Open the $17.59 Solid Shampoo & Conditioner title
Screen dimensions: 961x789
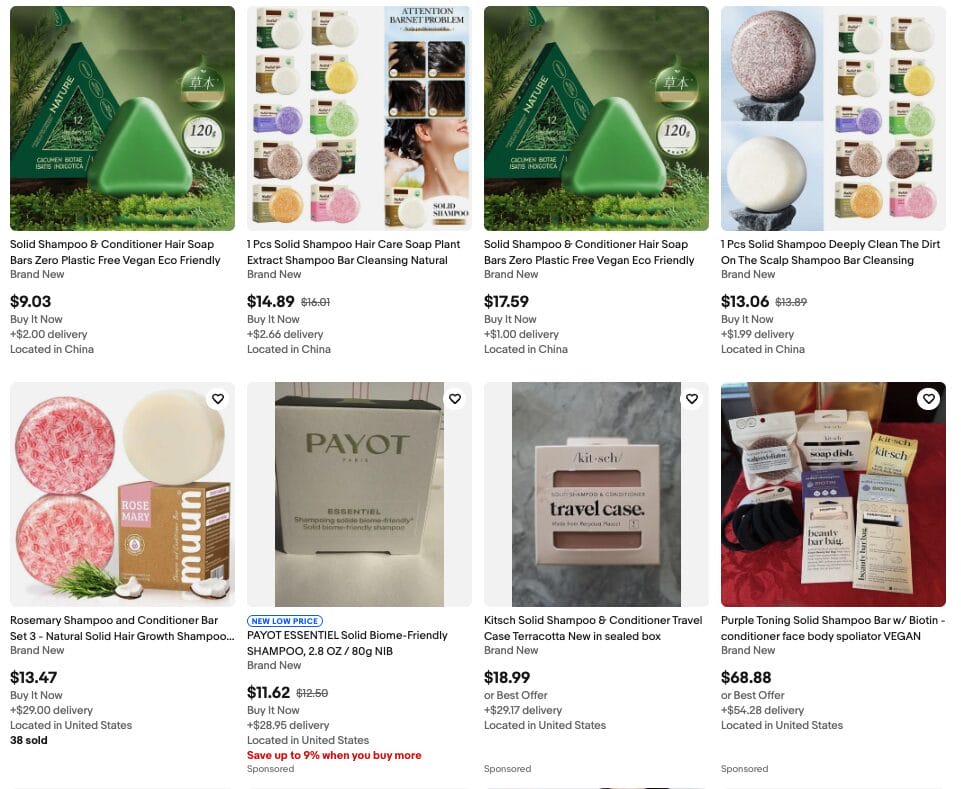(x=589, y=252)
